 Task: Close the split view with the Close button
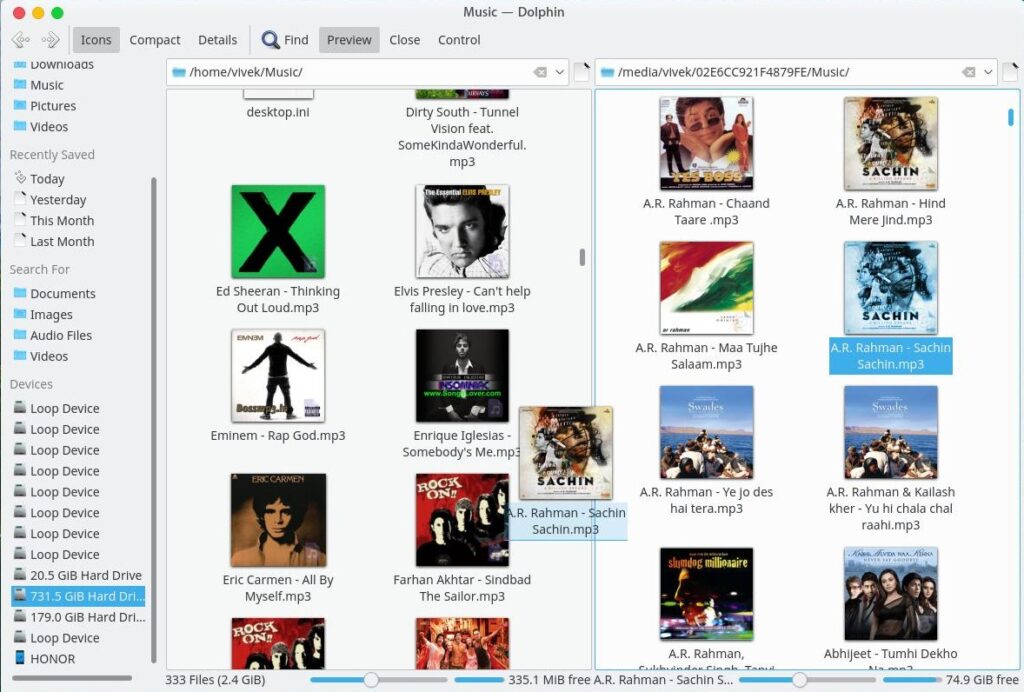click(x=404, y=40)
